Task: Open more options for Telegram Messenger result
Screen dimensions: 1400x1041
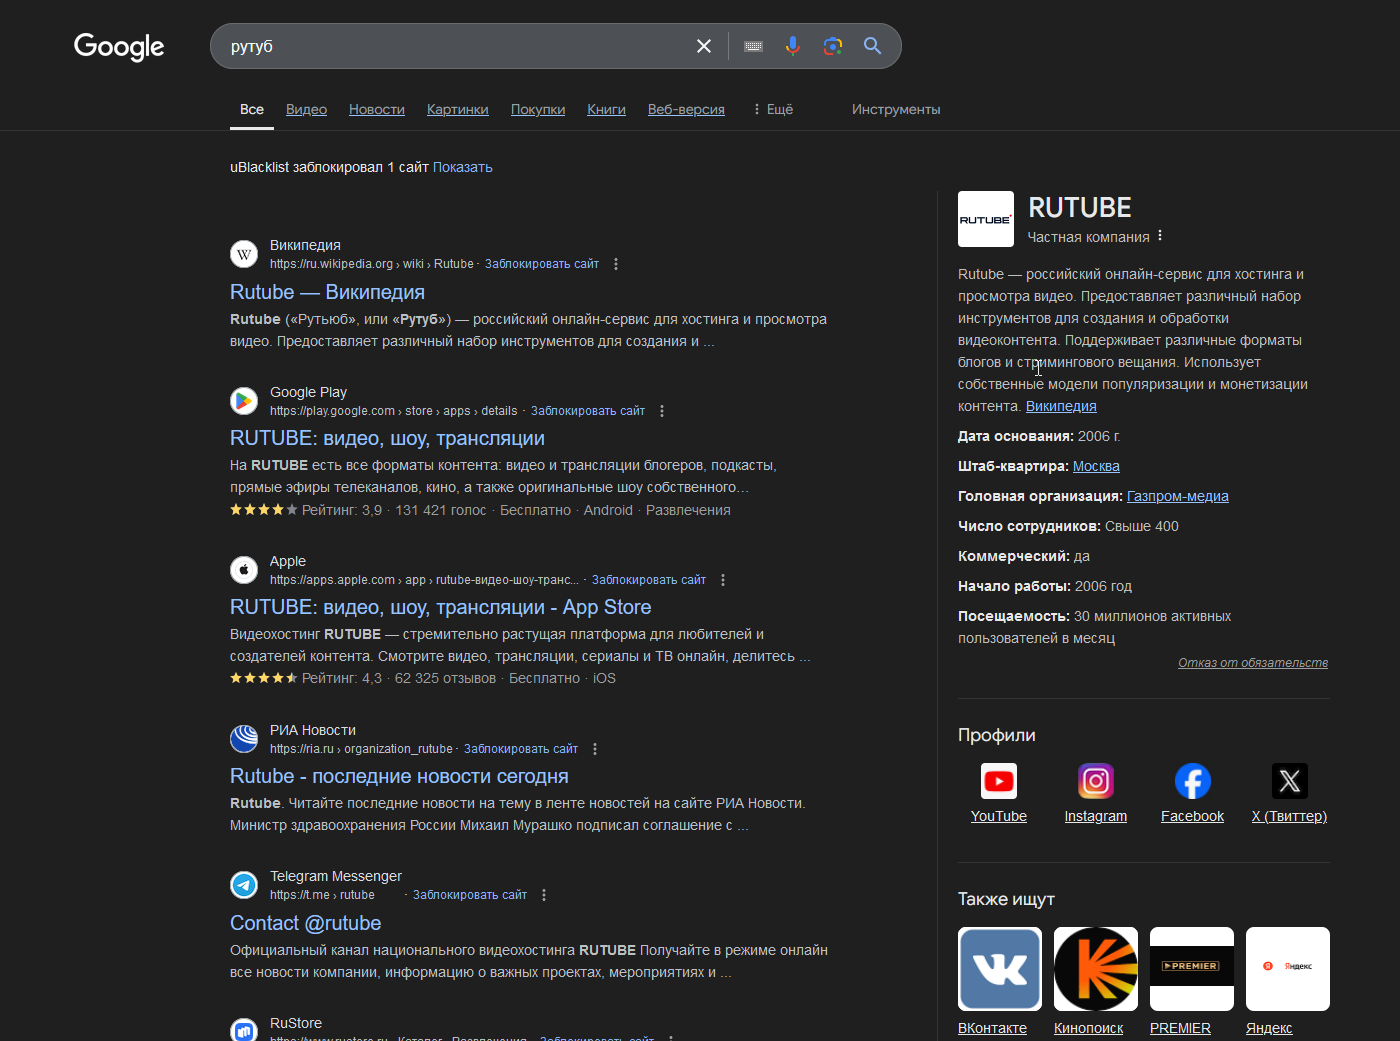Action: point(544,895)
